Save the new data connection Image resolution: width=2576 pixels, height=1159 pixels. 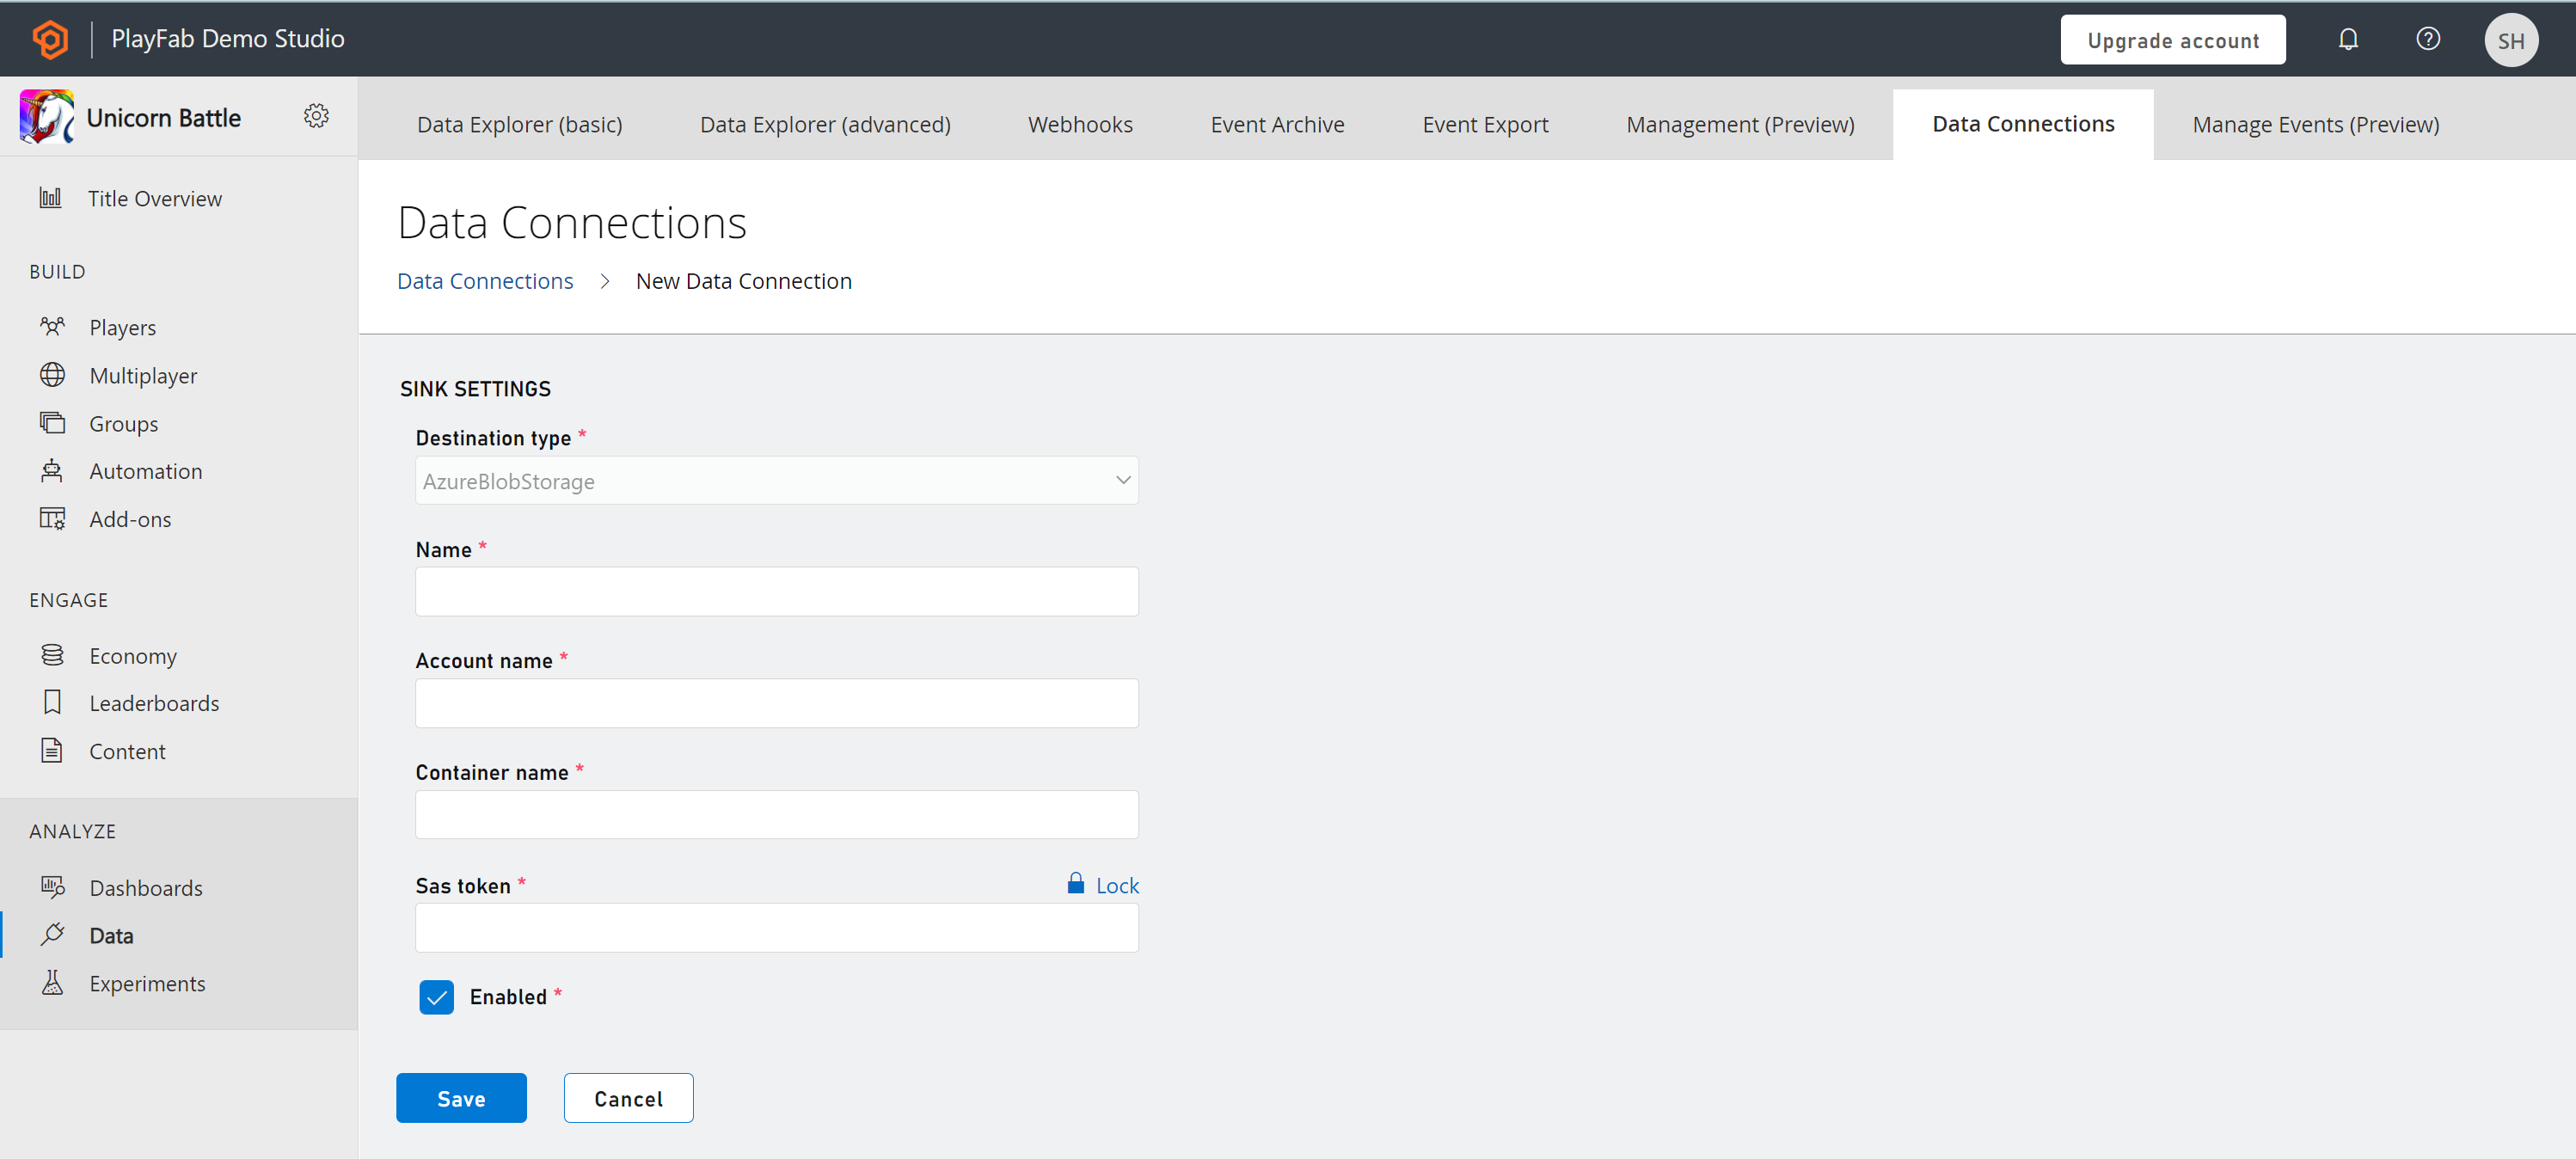461,1097
